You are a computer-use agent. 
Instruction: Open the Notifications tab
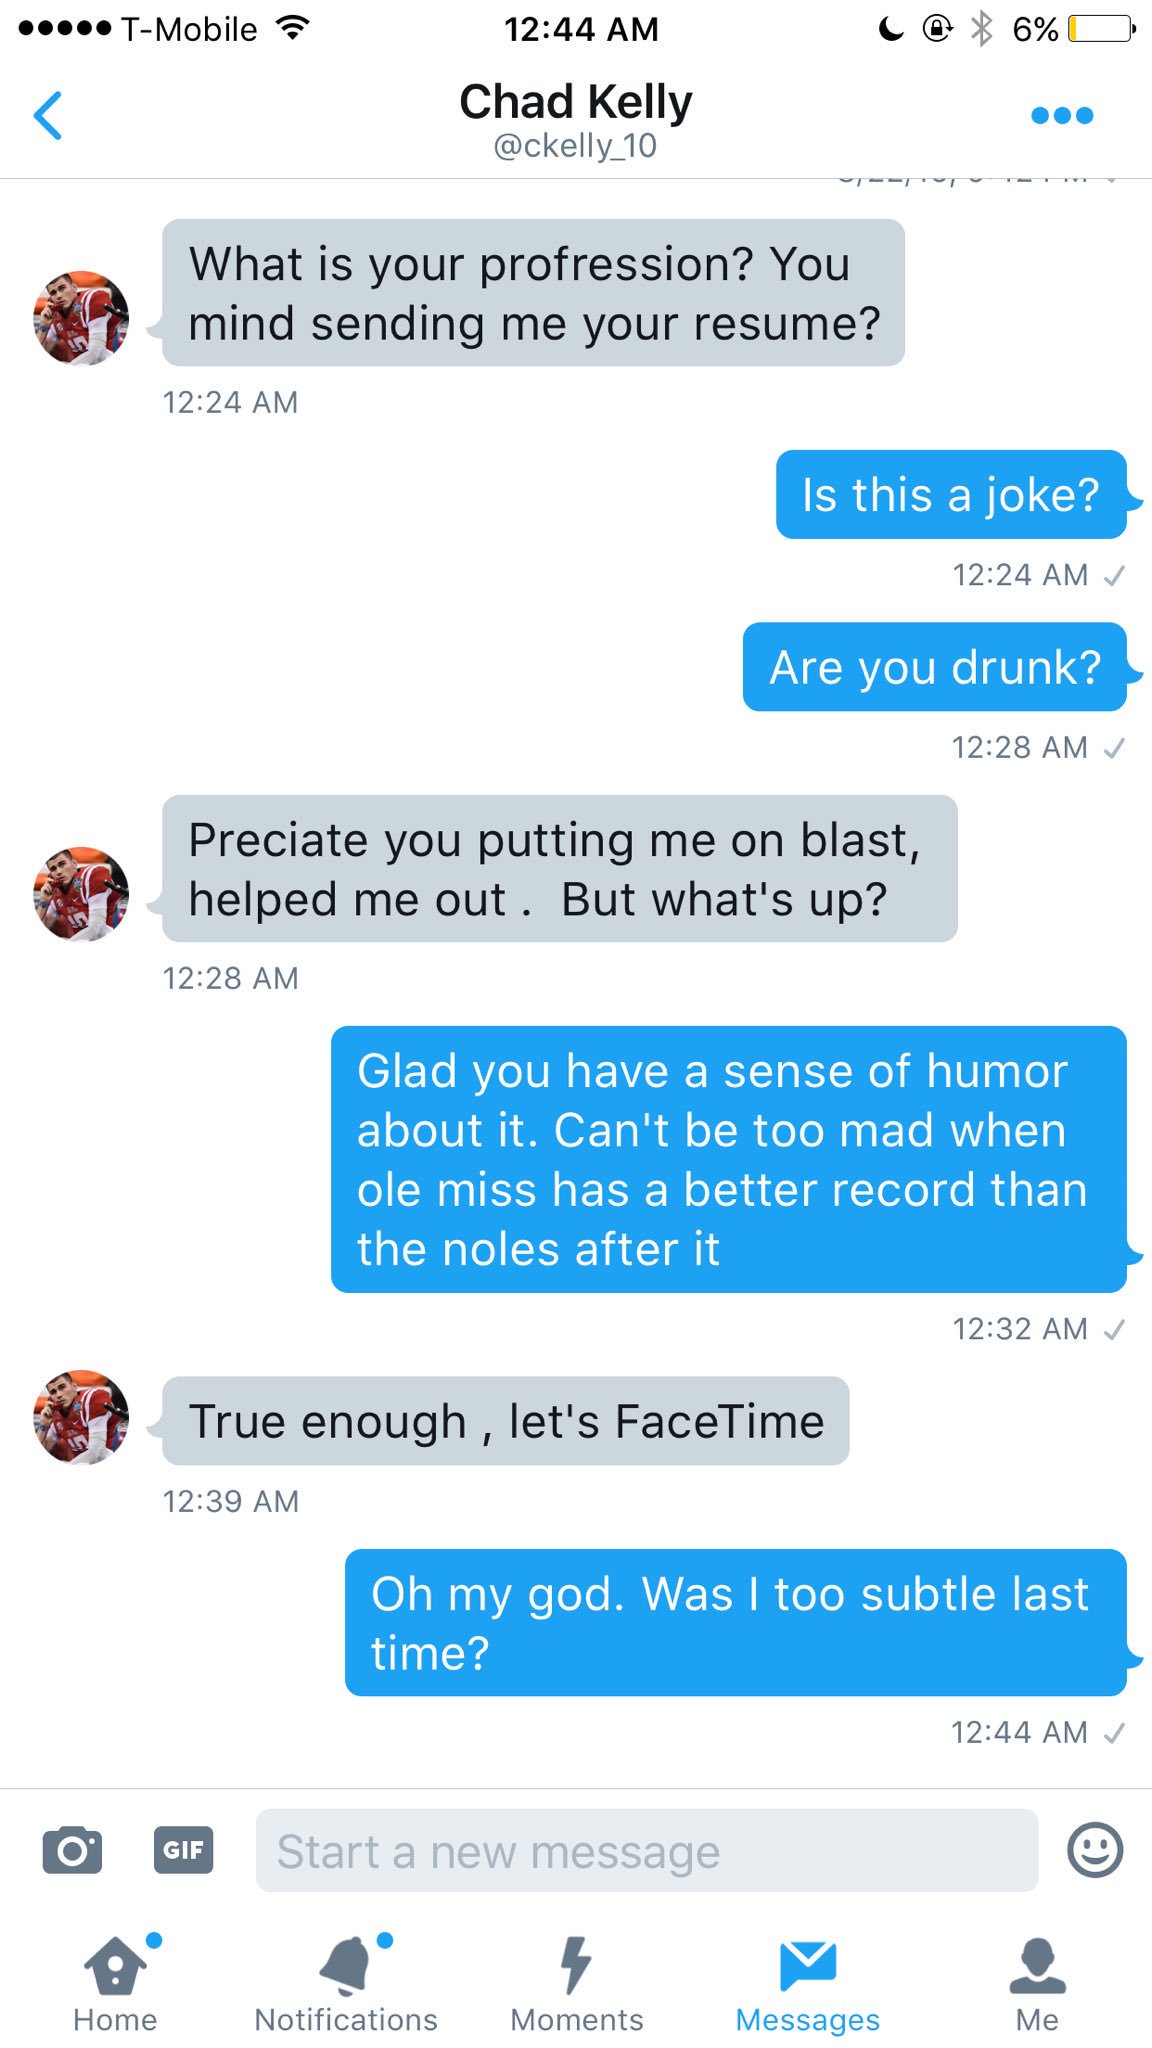pos(346,1985)
